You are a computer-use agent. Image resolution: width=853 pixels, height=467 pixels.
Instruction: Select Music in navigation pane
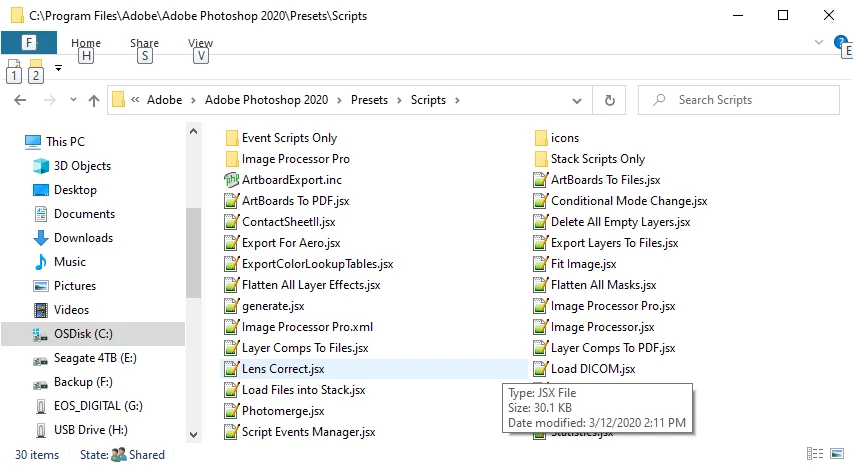[70, 262]
